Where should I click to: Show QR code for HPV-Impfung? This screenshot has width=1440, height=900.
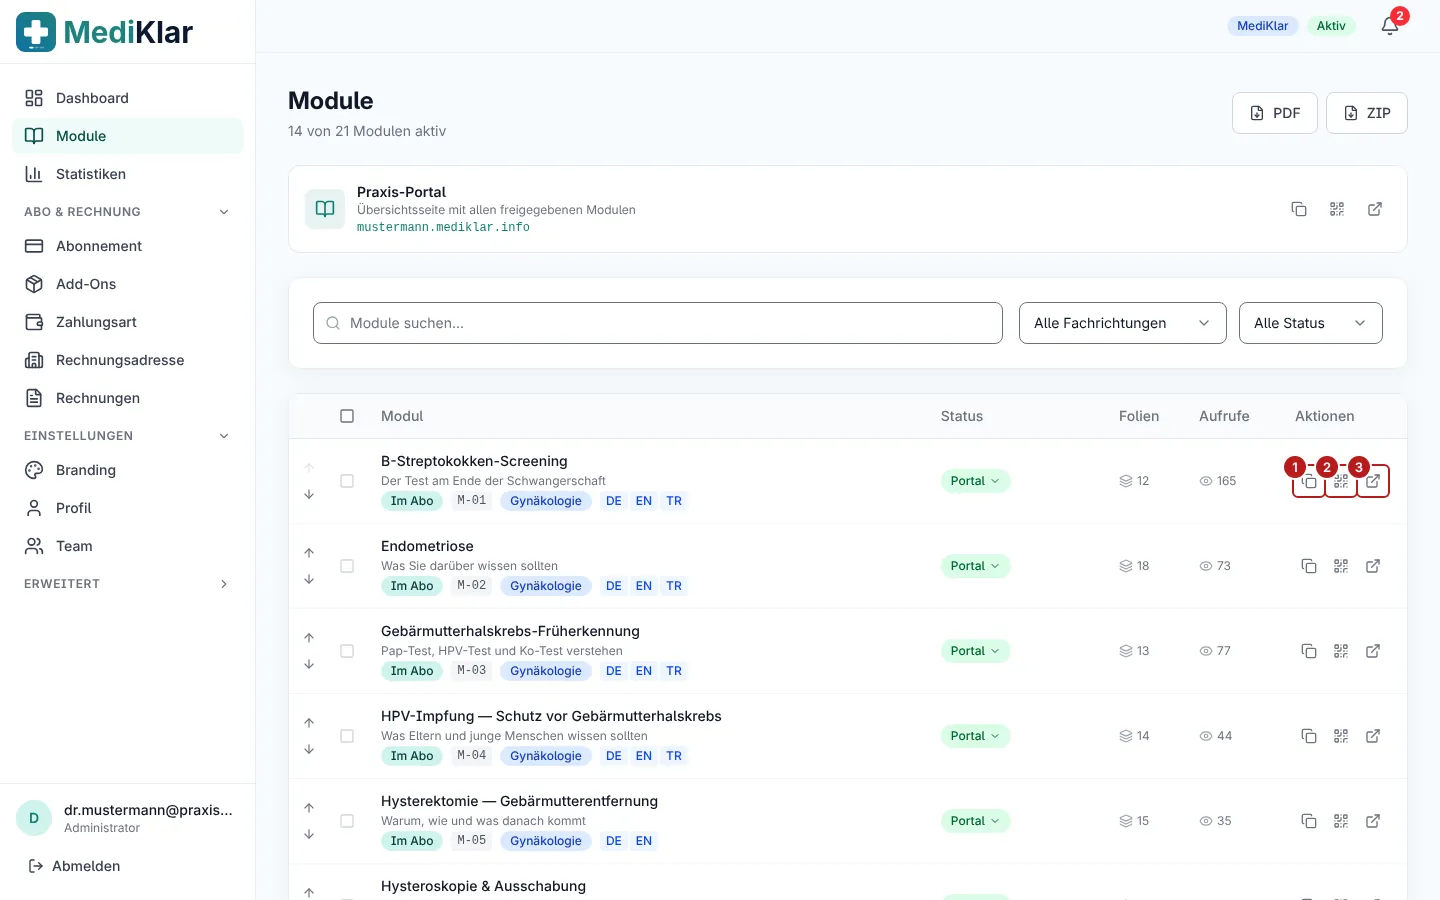pyautogui.click(x=1341, y=736)
